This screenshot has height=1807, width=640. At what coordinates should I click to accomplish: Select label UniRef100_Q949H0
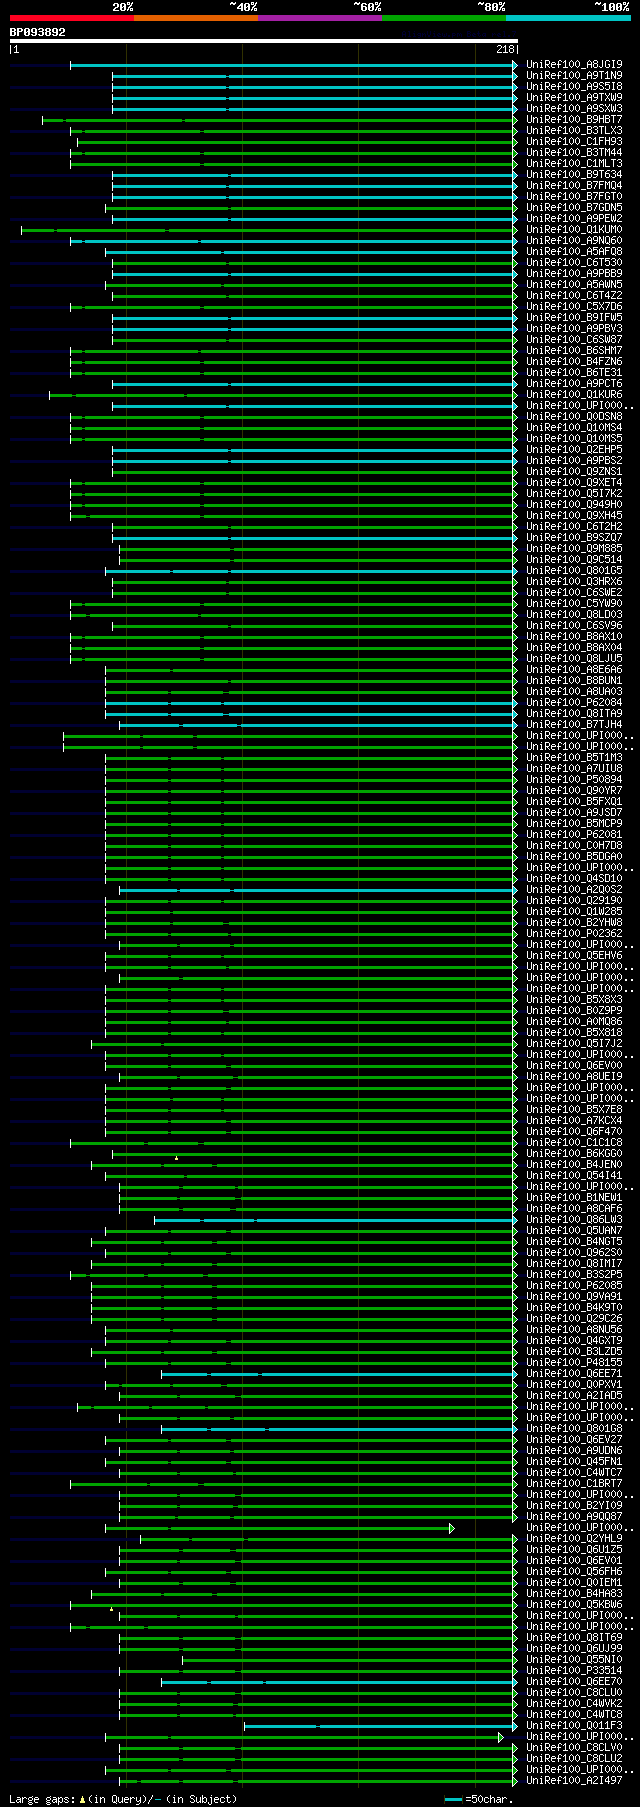click(574, 505)
